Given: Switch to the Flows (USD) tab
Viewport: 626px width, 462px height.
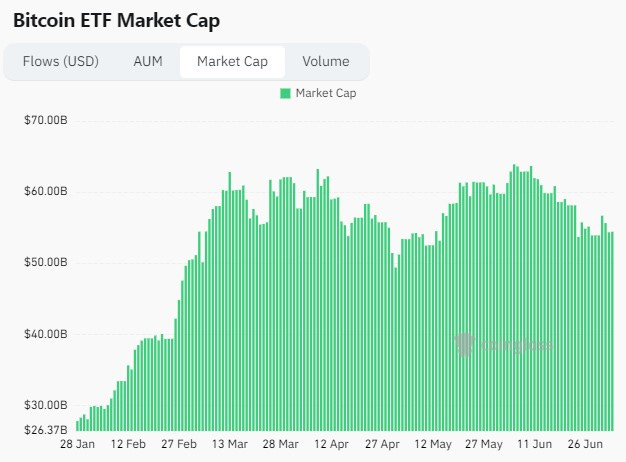Looking at the screenshot, I should 61,61.
